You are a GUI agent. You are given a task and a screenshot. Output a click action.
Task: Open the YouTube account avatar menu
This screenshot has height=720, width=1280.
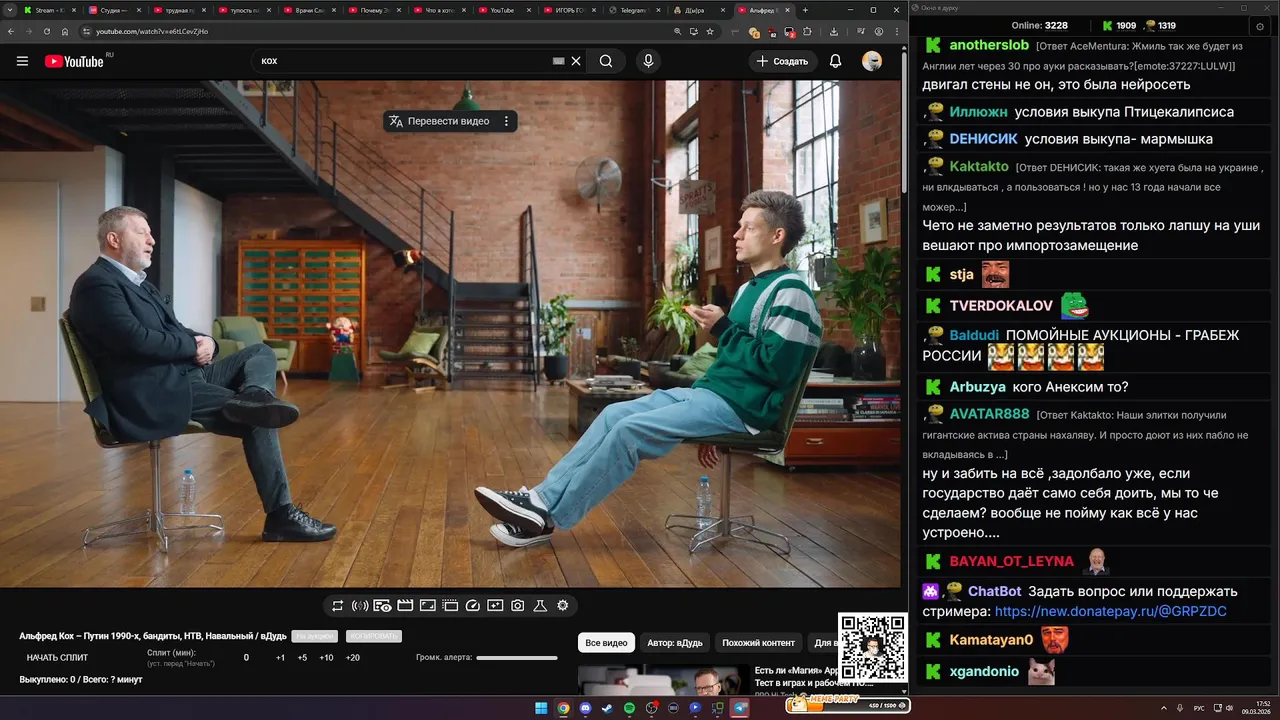[x=872, y=61]
